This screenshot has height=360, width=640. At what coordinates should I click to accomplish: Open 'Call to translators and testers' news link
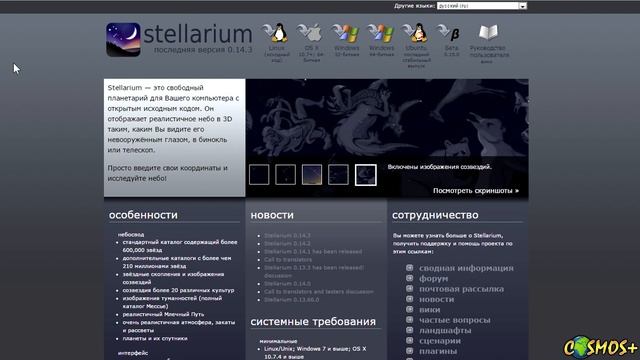pos(318,292)
